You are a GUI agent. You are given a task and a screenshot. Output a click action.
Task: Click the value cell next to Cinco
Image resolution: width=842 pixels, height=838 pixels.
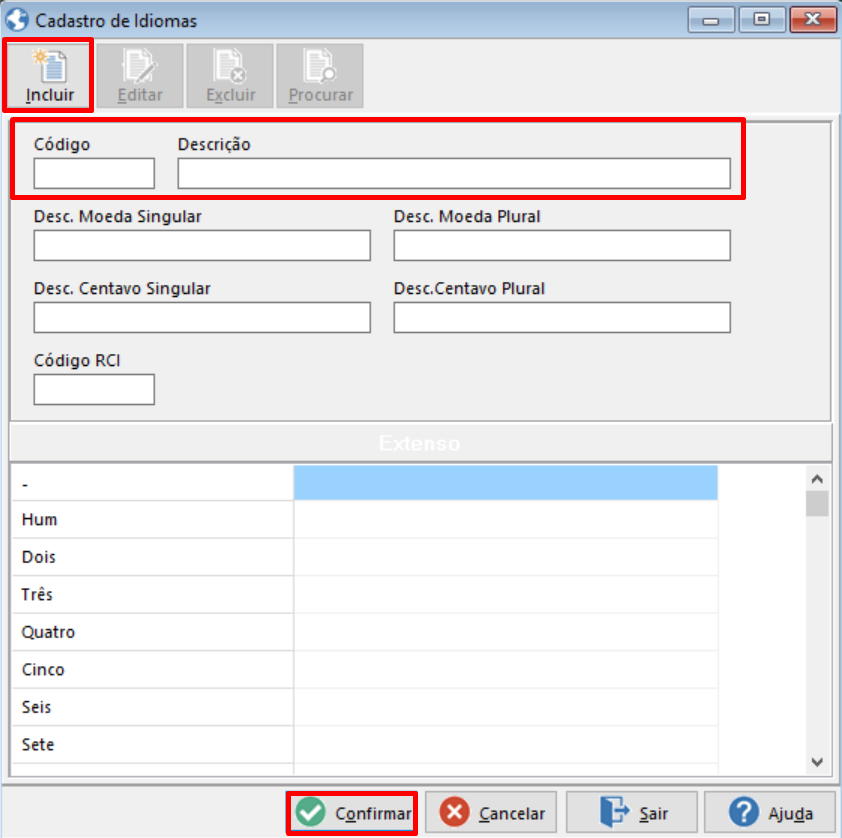505,670
